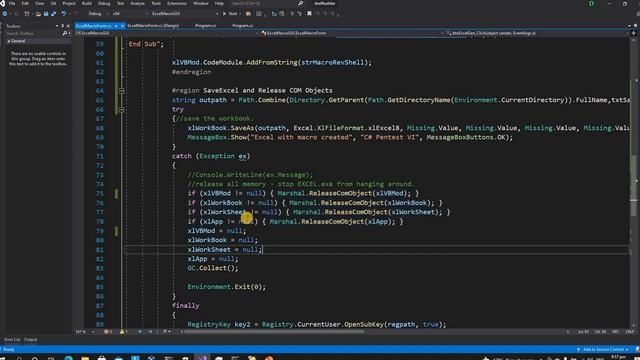Open the Extensions menu
640x360 pixels.
[x=177, y=3]
